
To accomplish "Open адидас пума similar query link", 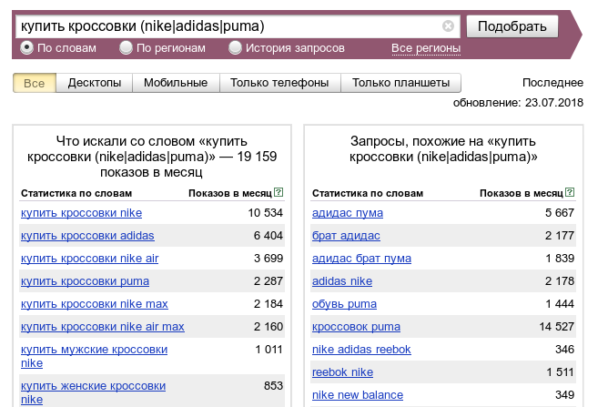I will pos(347,213).
